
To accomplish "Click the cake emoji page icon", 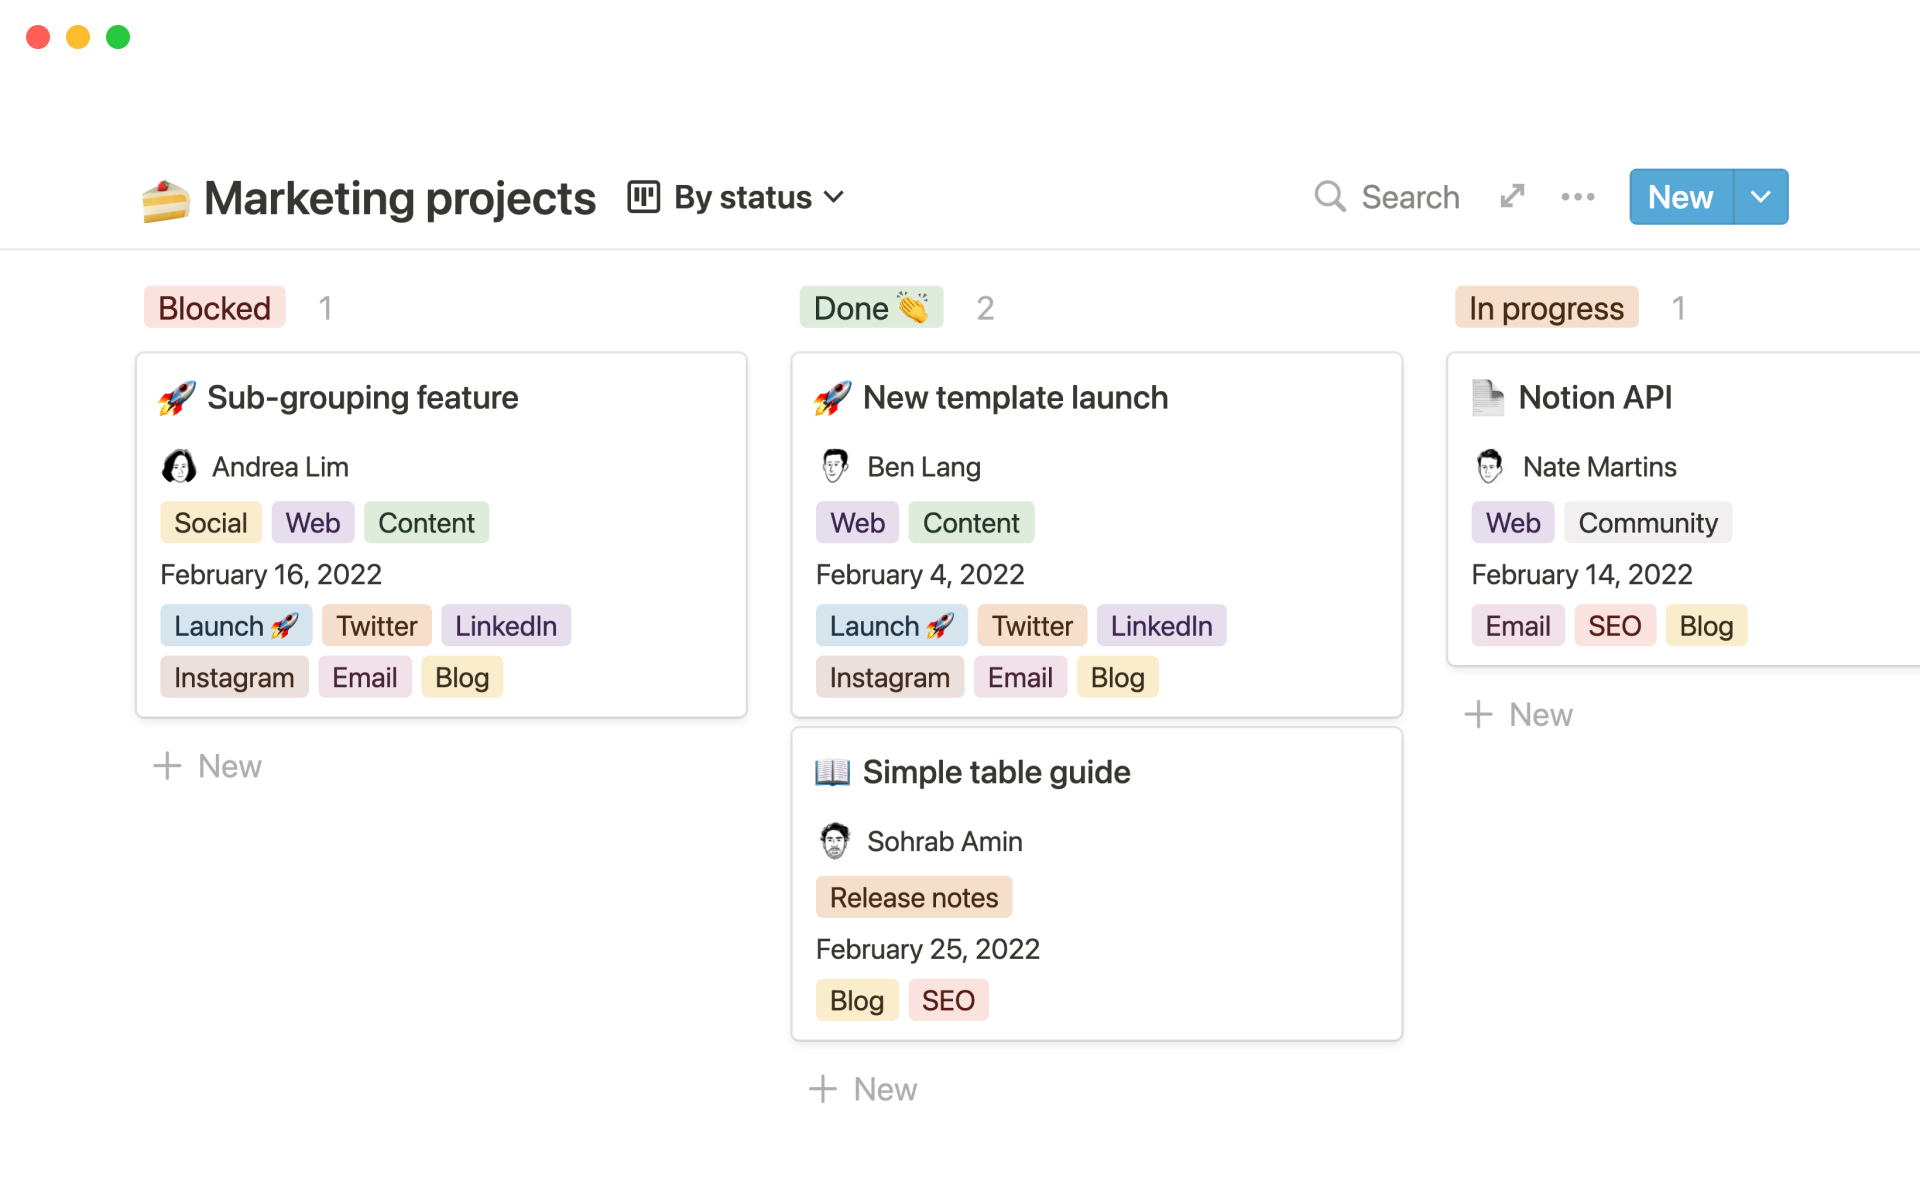I will (x=166, y=197).
